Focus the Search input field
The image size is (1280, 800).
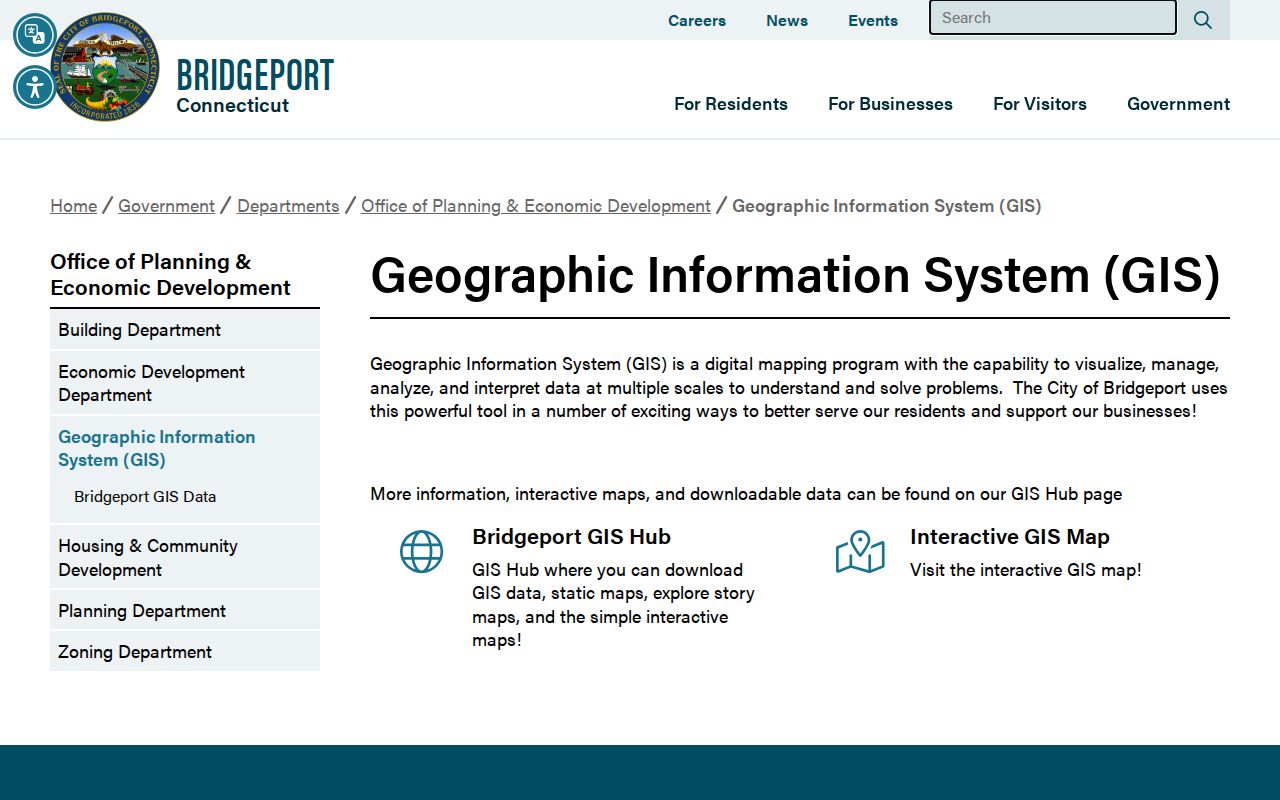pos(1053,18)
